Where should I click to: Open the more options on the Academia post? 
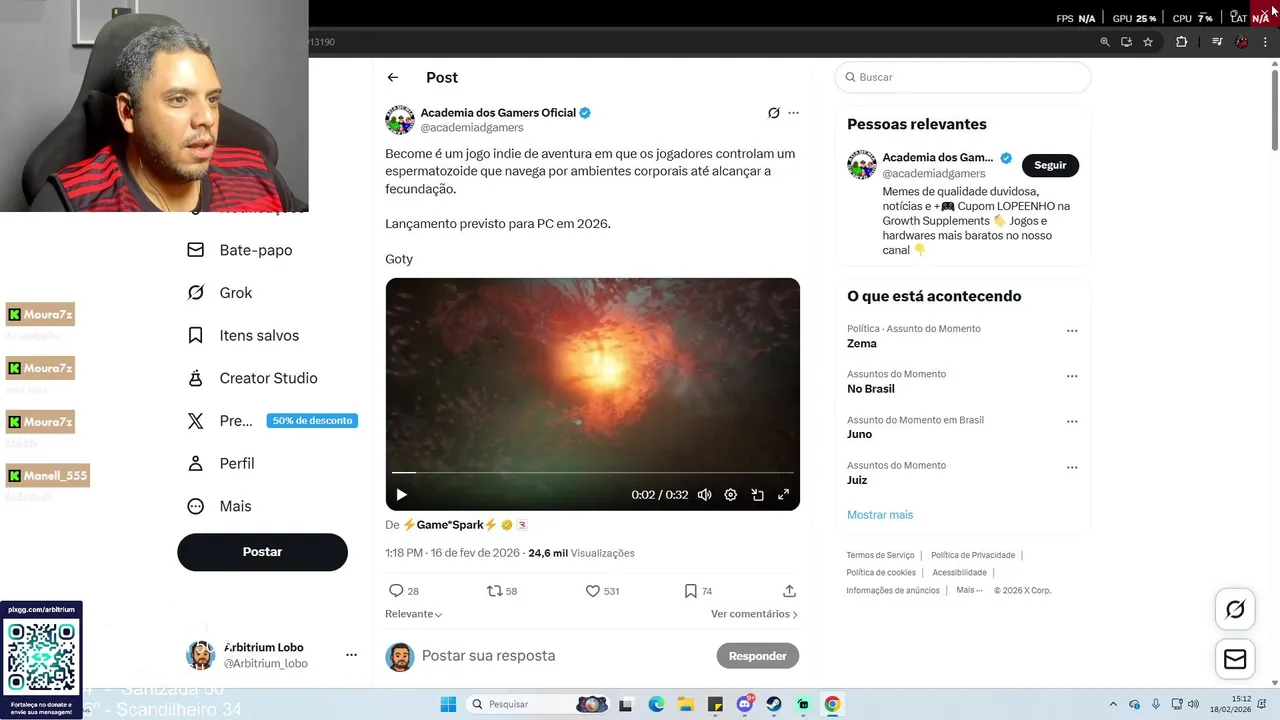click(x=793, y=113)
